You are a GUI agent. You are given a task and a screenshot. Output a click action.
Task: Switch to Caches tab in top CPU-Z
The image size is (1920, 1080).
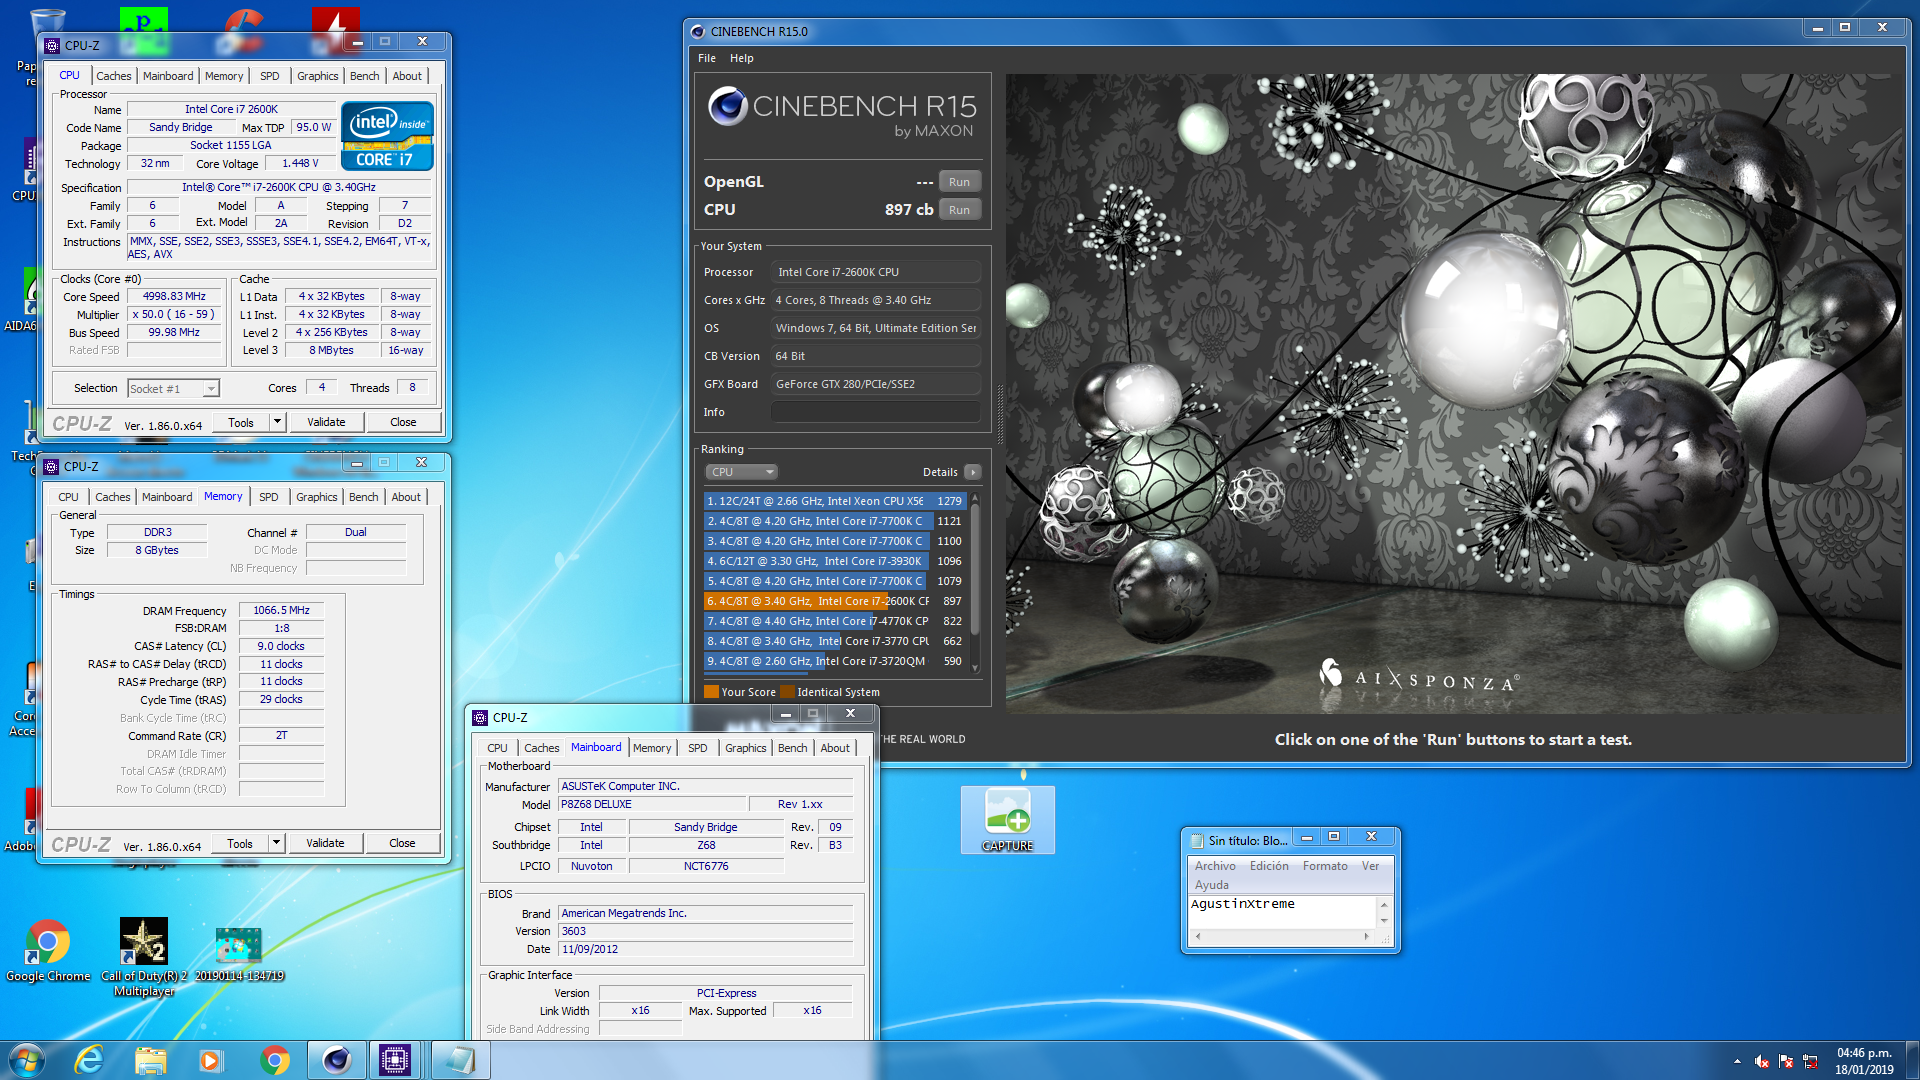pyautogui.click(x=113, y=76)
